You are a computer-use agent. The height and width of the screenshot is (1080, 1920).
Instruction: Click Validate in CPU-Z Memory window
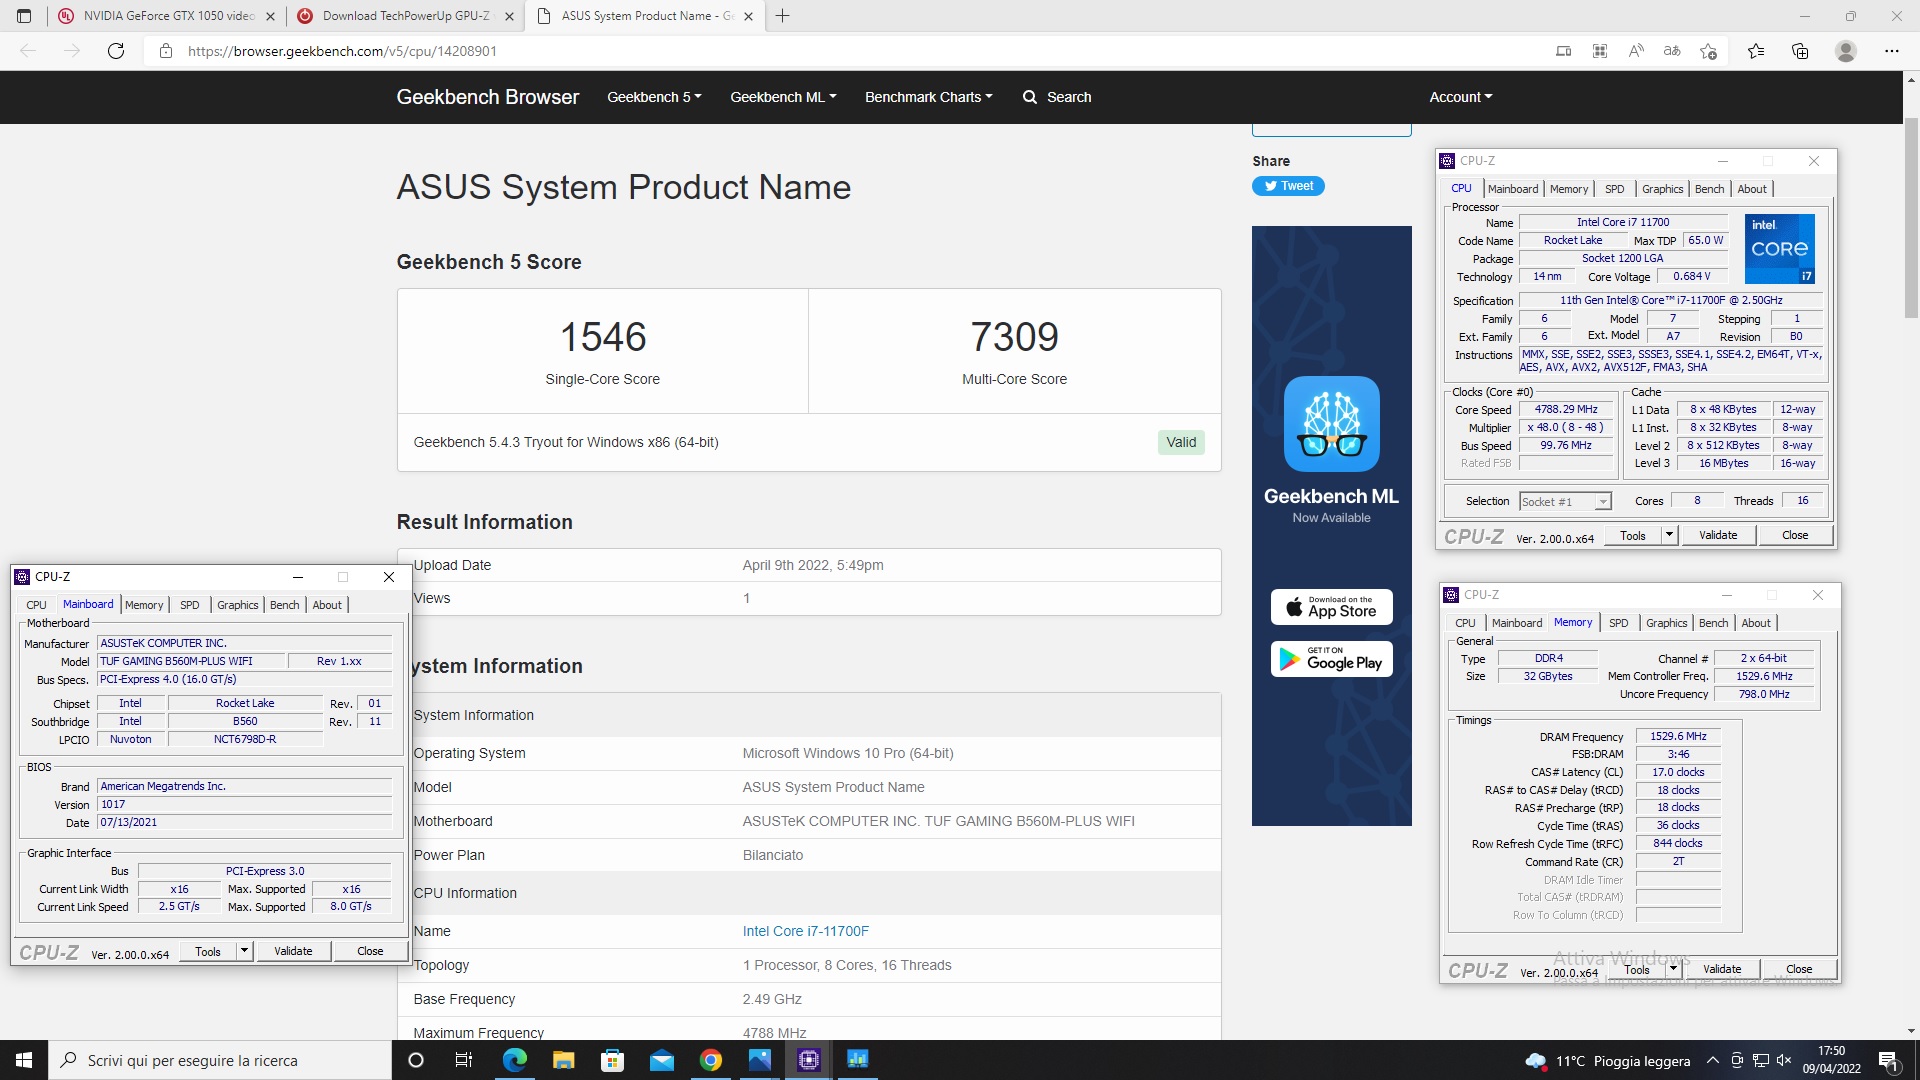pyautogui.click(x=1722, y=969)
